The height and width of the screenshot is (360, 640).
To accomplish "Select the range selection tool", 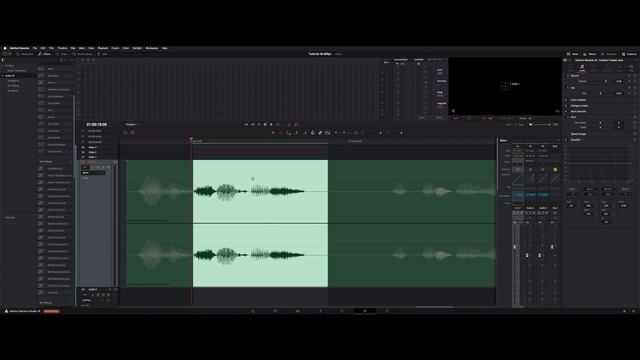I will click(x=281, y=133).
